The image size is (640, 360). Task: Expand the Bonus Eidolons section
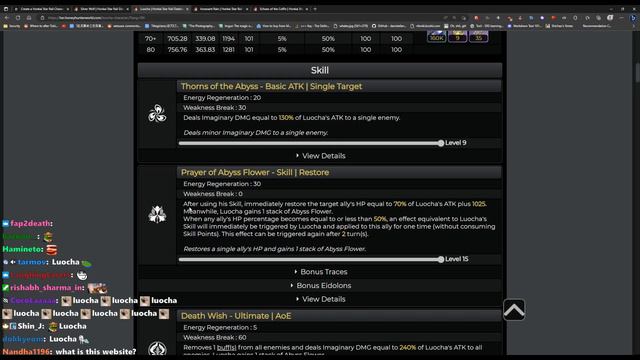320,286
